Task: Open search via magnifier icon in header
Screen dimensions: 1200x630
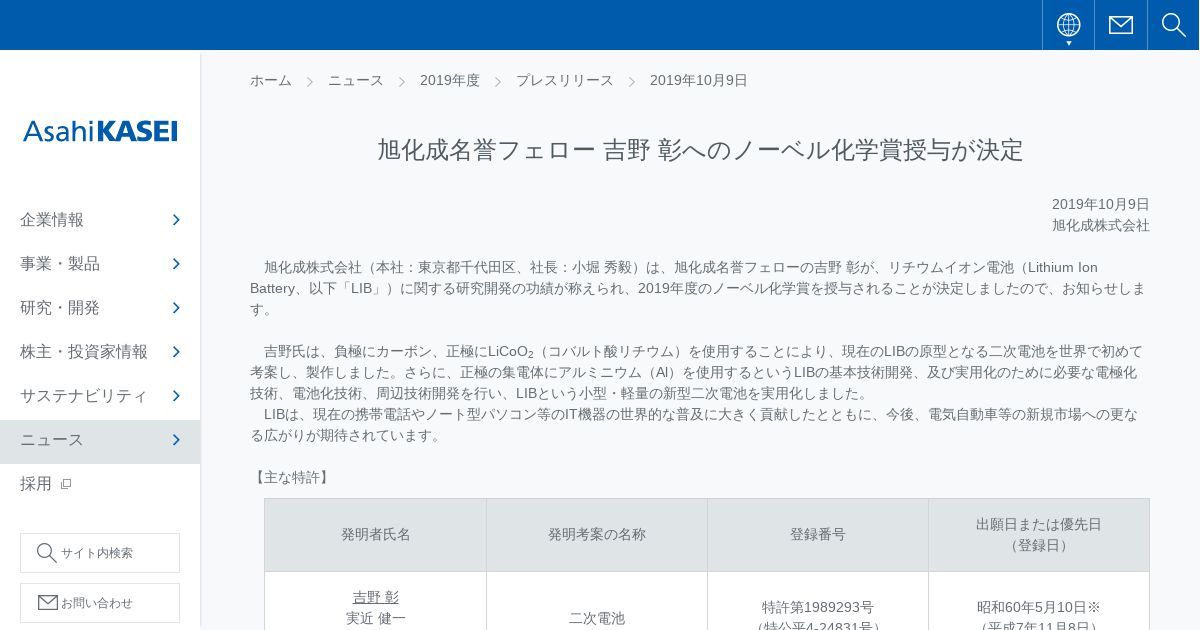Action: click(1174, 25)
